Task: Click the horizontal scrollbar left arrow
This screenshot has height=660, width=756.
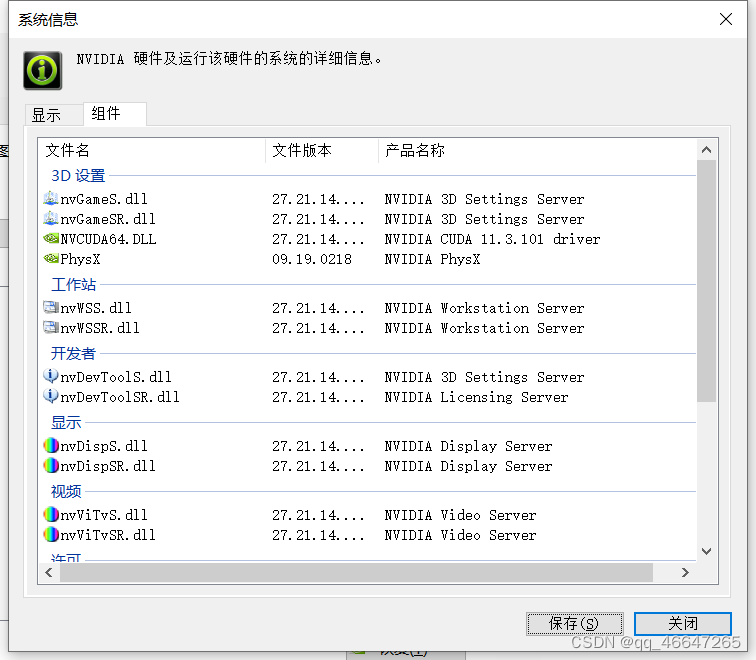Action: click(49, 572)
